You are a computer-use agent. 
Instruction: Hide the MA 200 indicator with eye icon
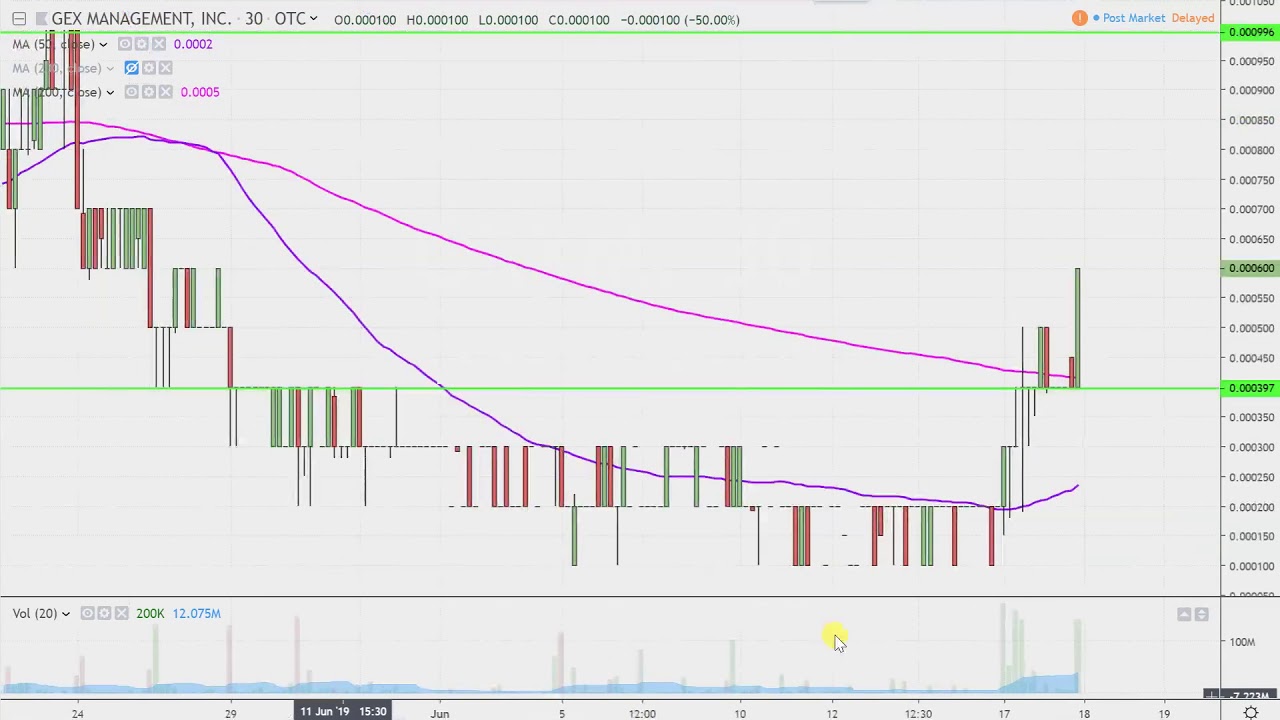[x=132, y=92]
